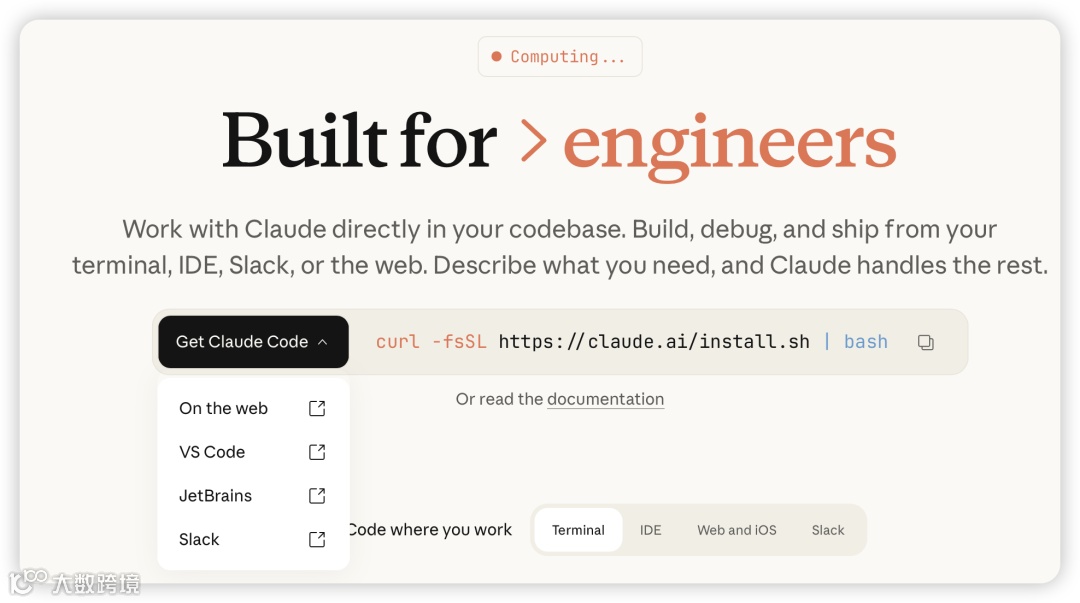
Task: Click the orange prompt arrow before engineers
Action: [534, 142]
